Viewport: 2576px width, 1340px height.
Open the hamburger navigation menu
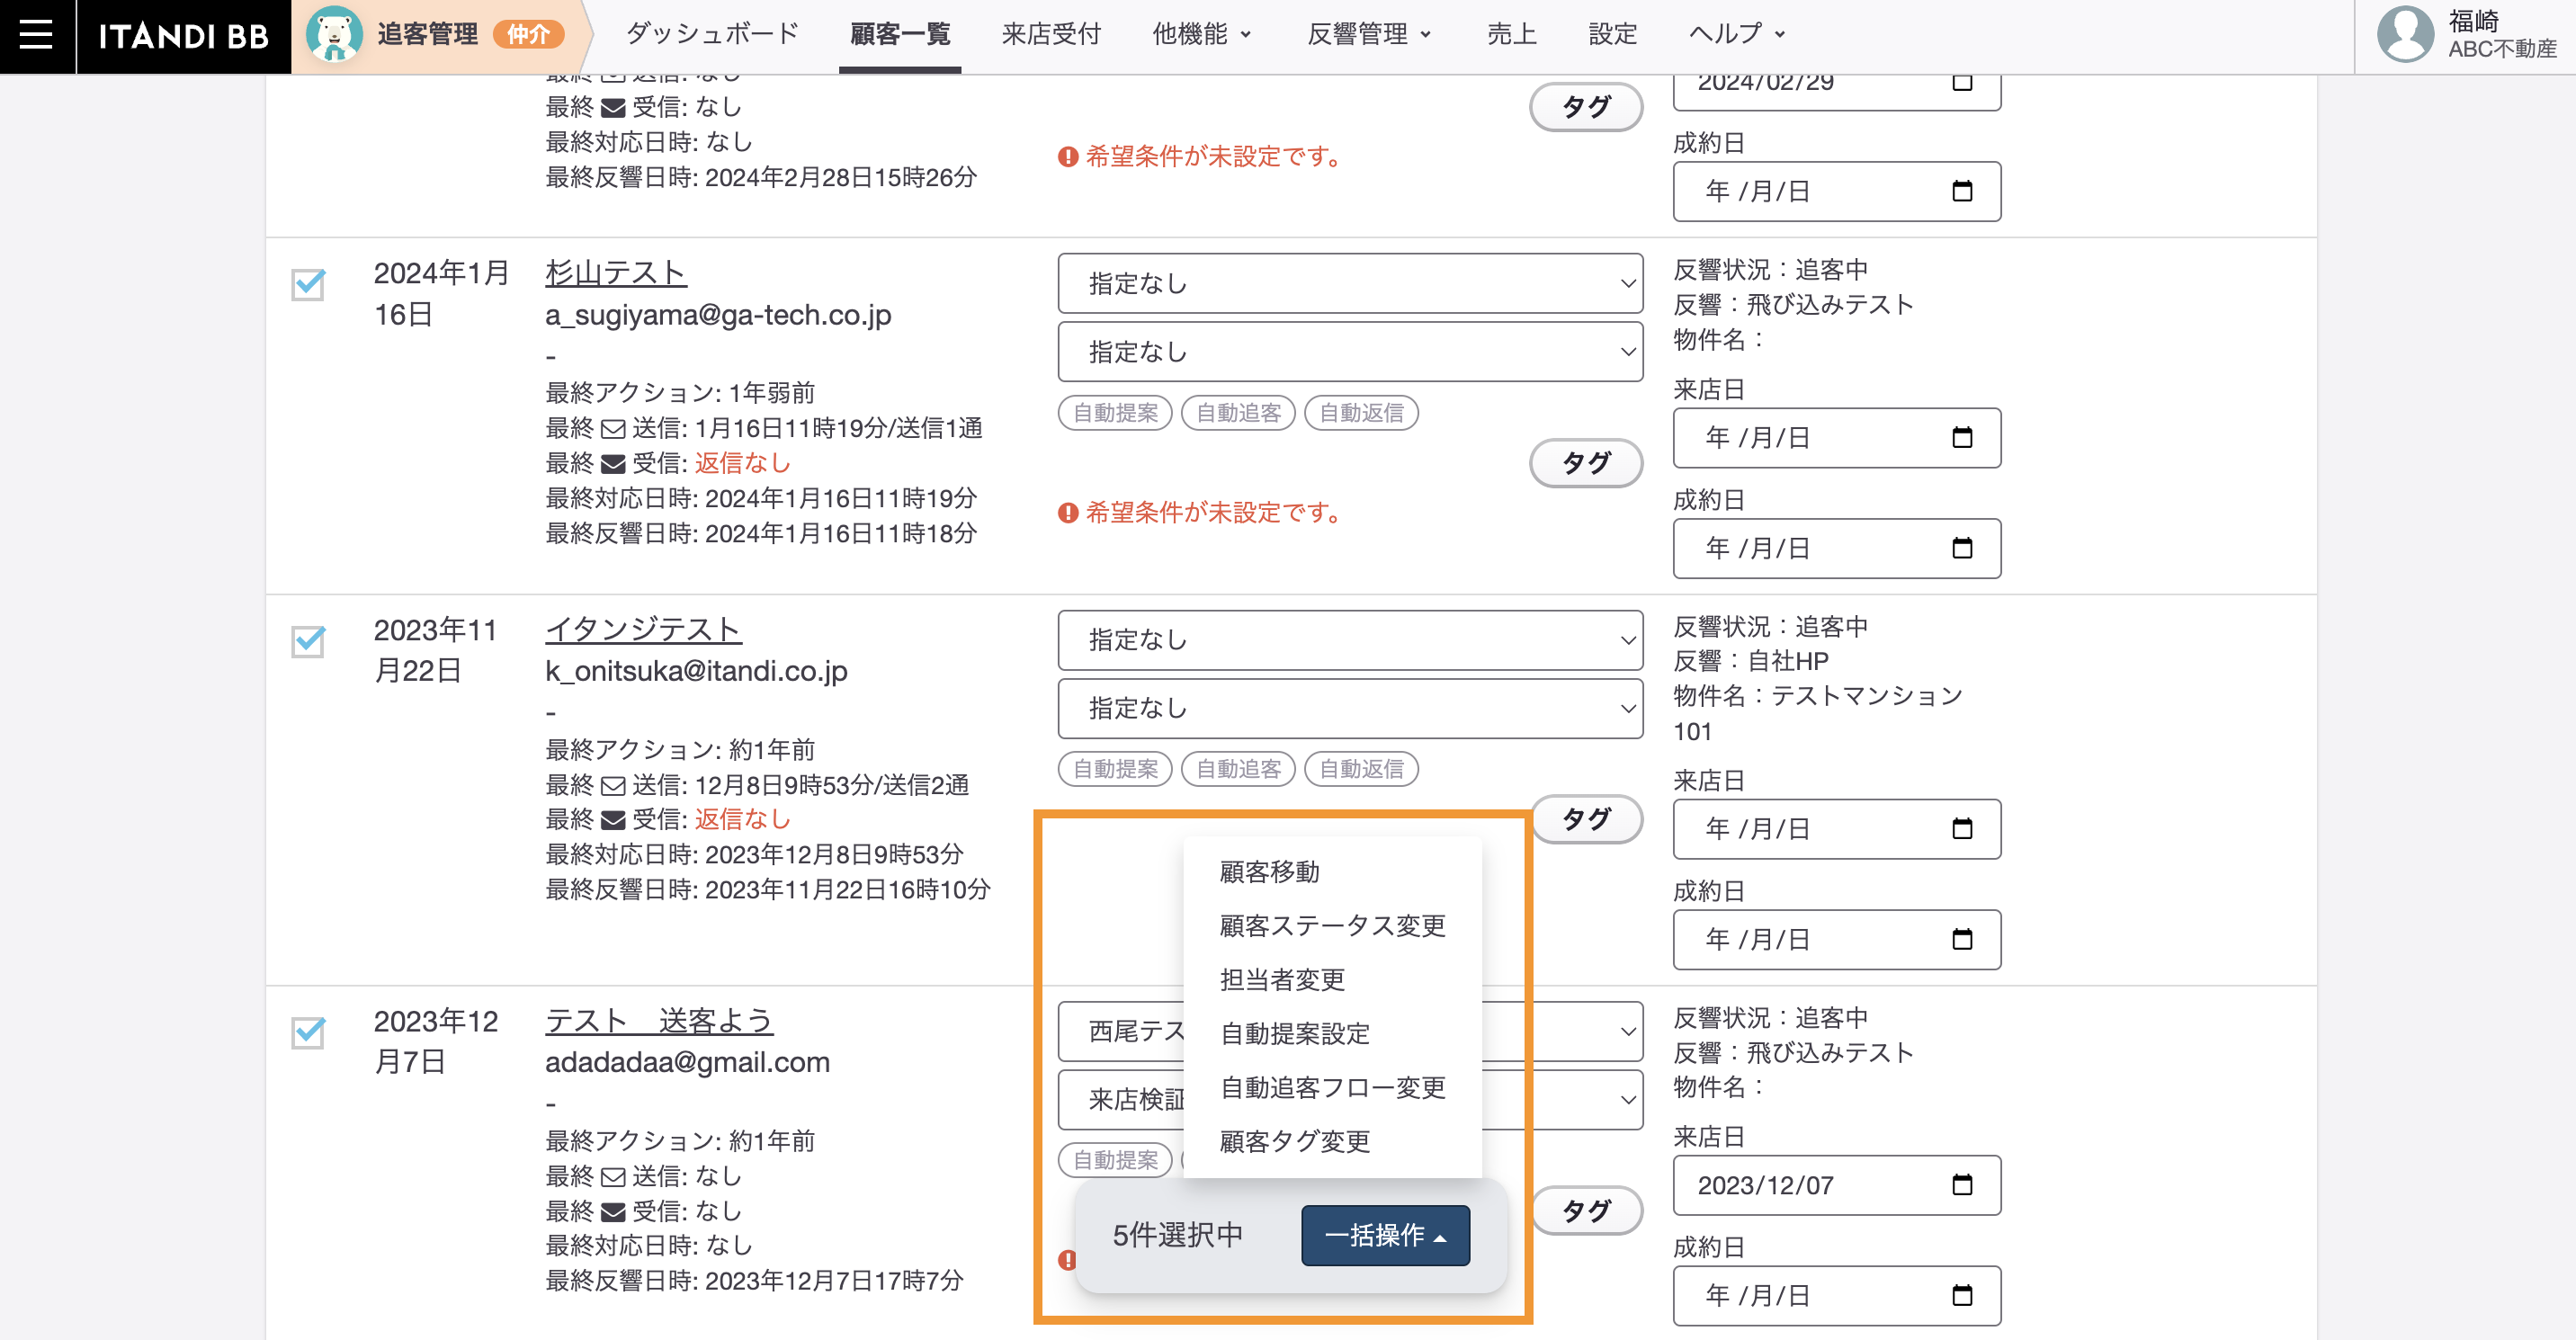(x=37, y=36)
